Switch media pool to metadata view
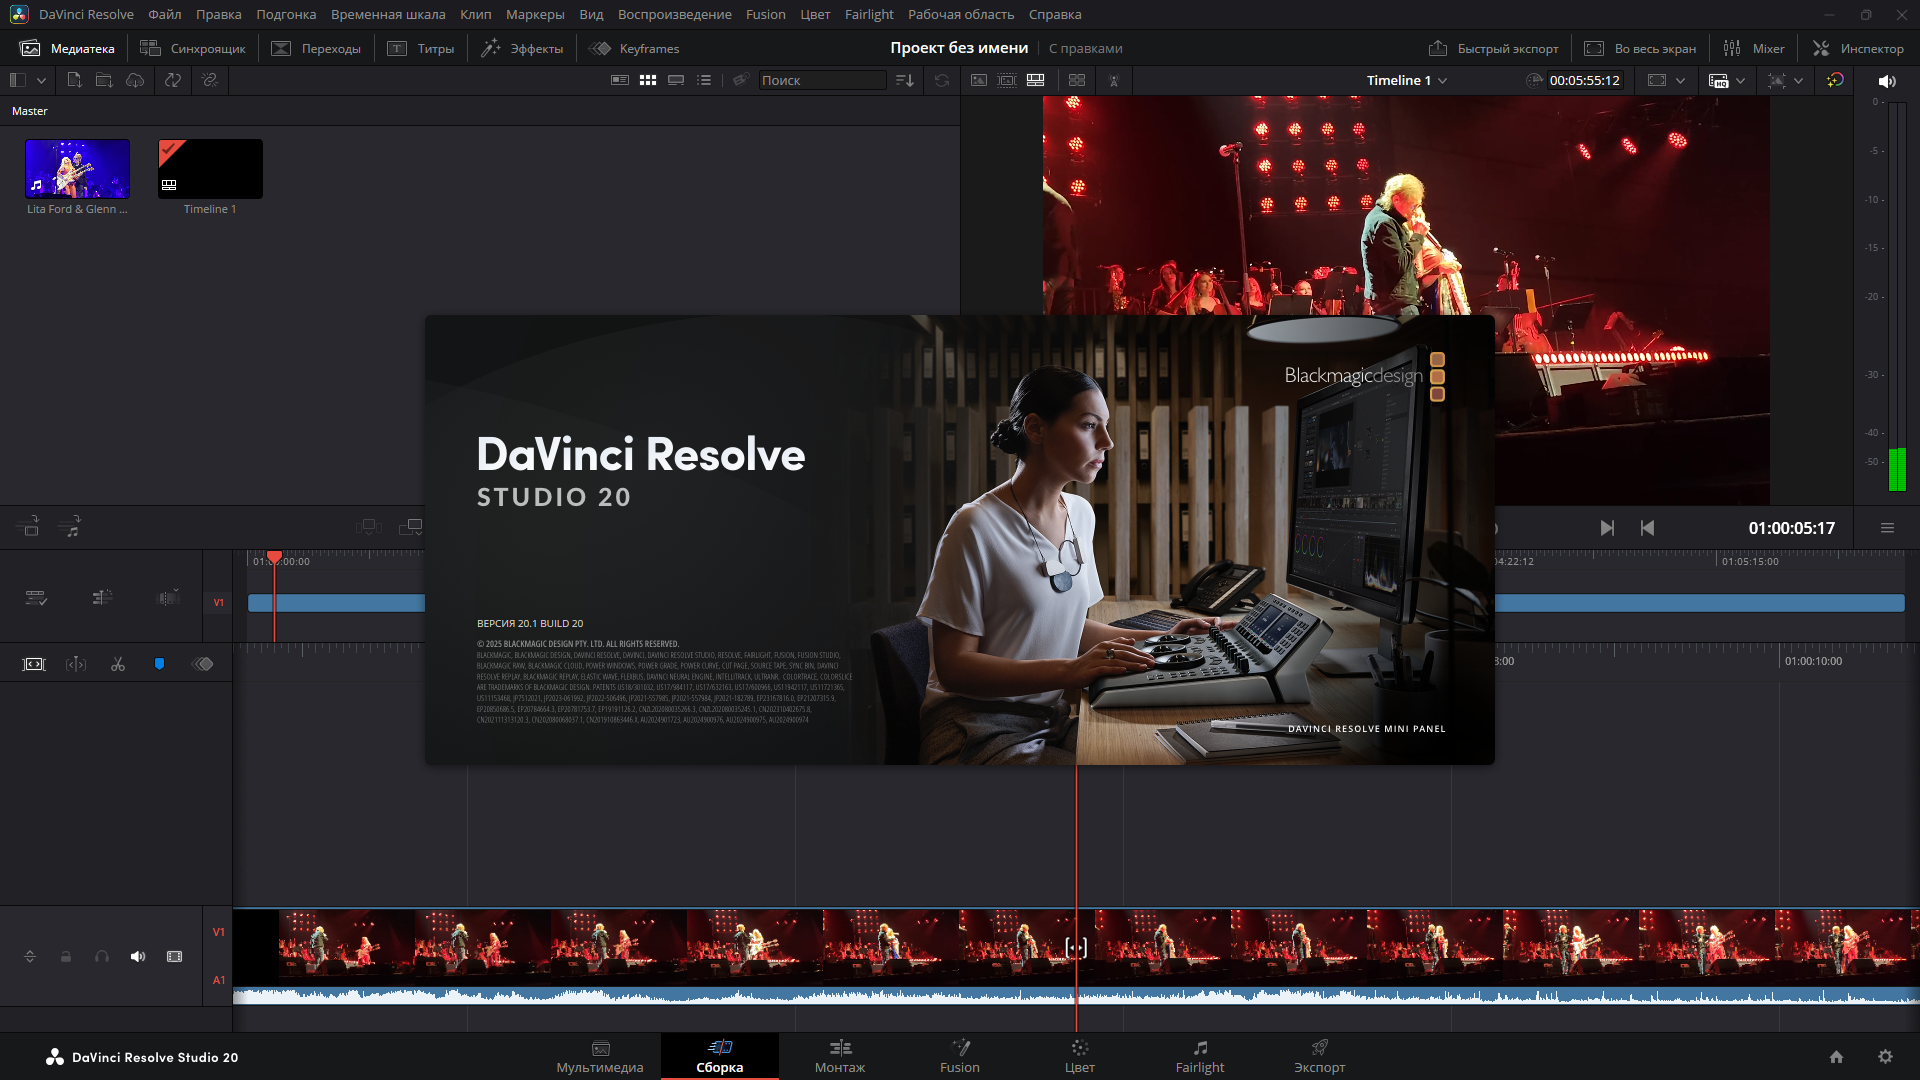 pos(620,80)
